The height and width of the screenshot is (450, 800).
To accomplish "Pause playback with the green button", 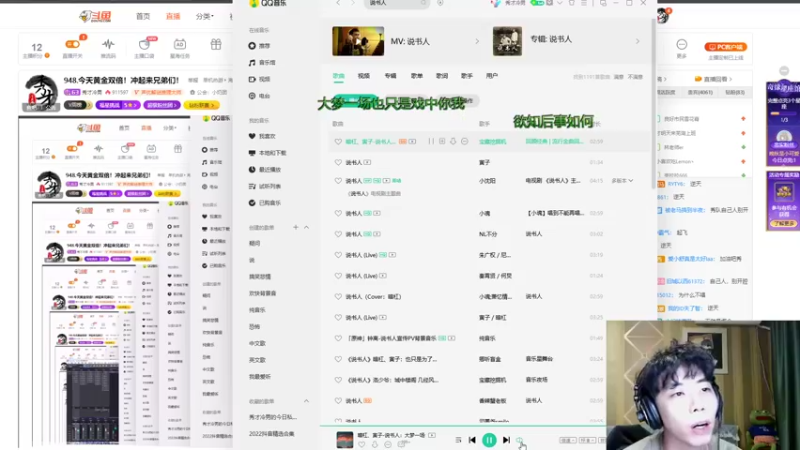I will (x=489, y=440).
